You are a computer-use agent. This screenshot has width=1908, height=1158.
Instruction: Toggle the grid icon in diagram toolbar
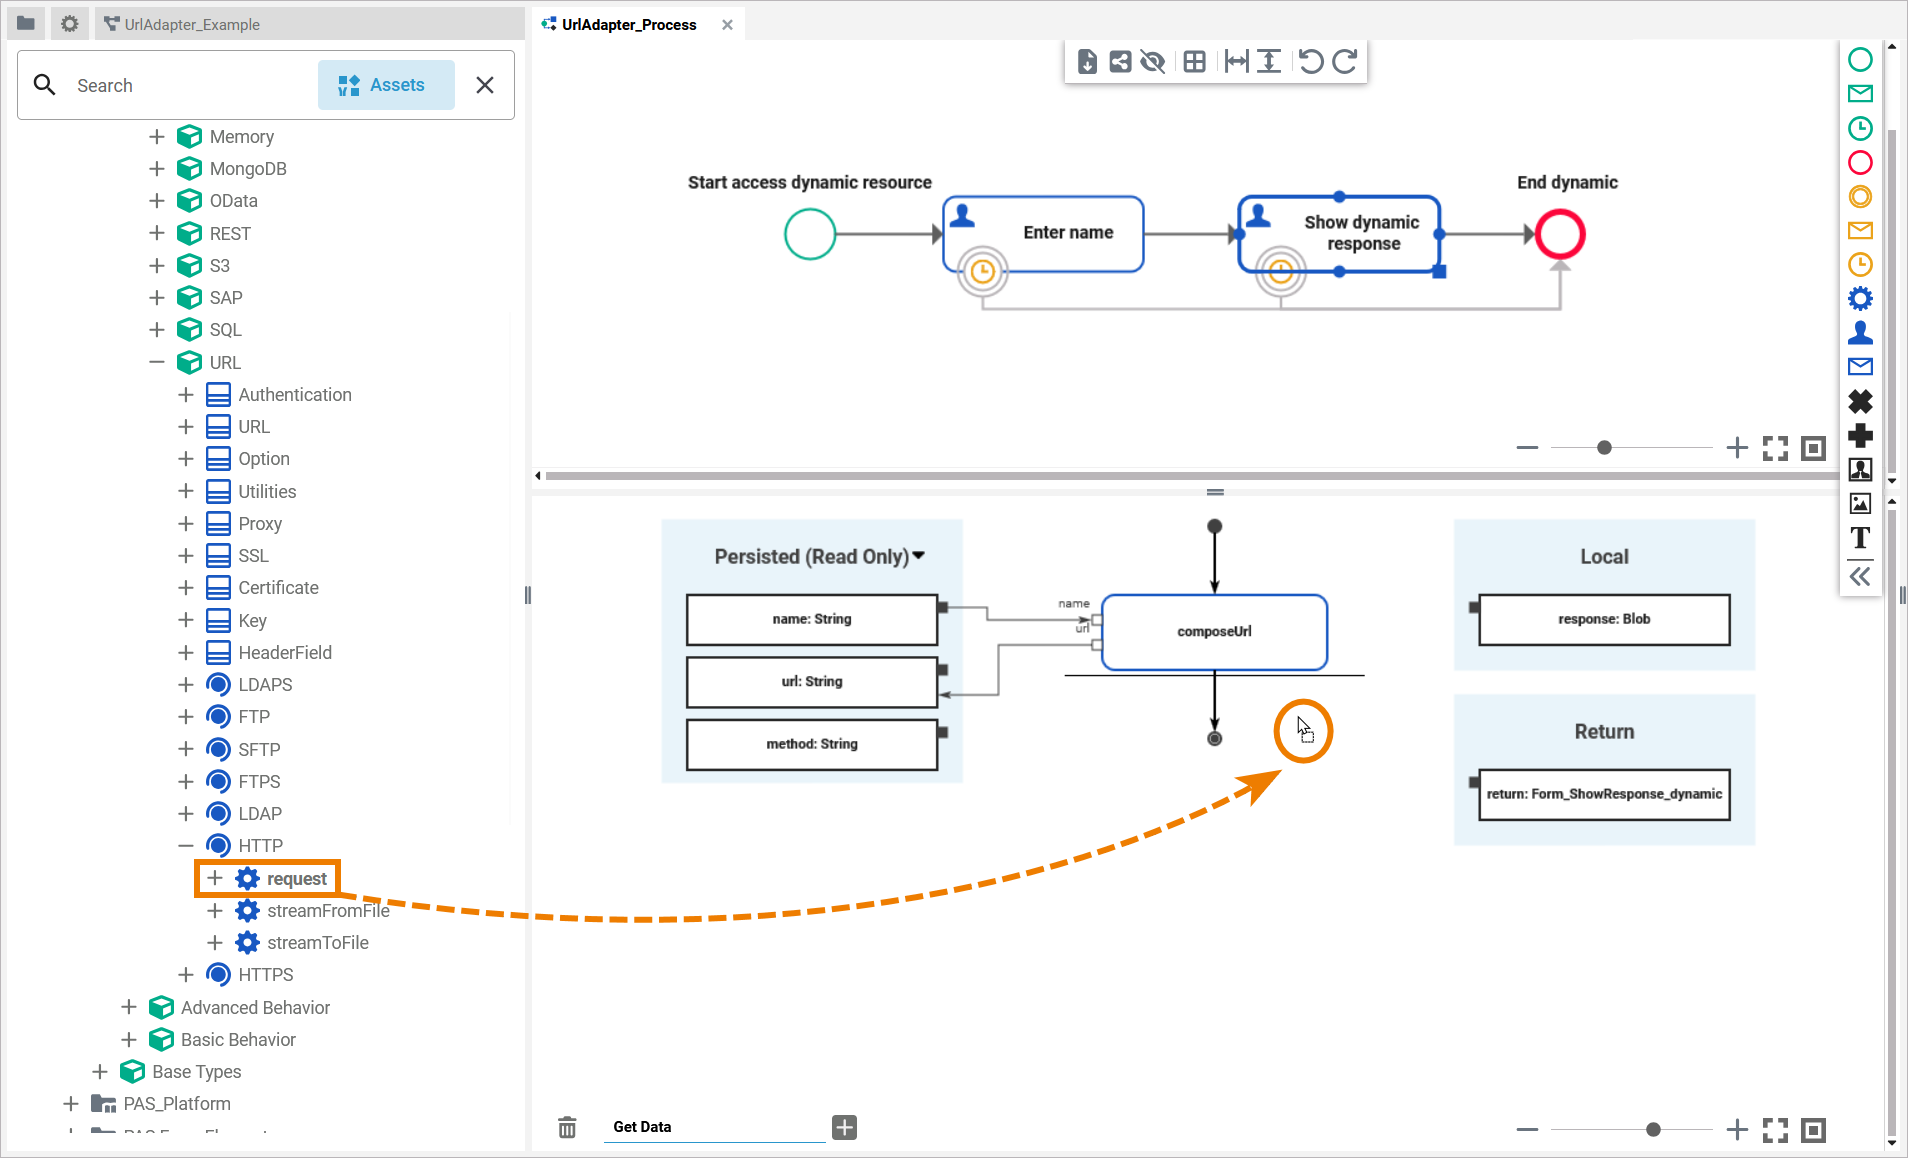[1194, 62]
